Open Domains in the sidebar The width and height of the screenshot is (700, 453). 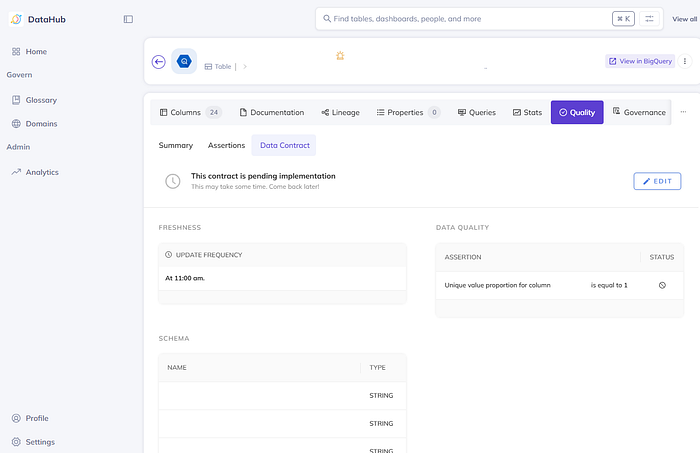click(x=34, y=124)
